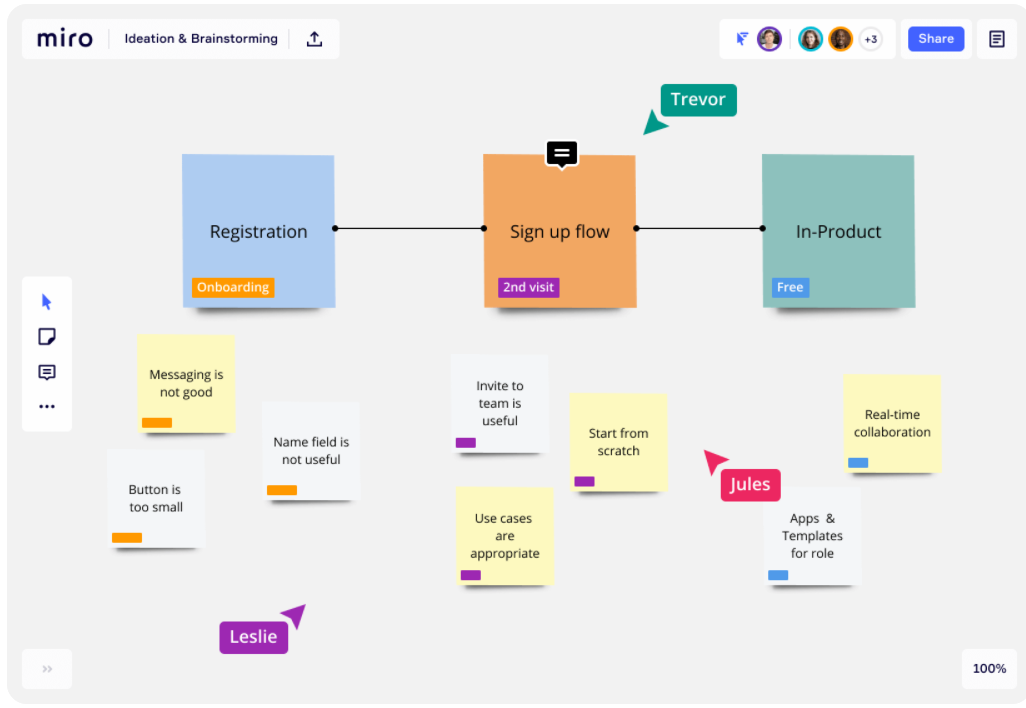The width and height of the screenshot is (1026, 708).
Task: Expand the bottom-left panel with double chevron
Action: [47, 669]
